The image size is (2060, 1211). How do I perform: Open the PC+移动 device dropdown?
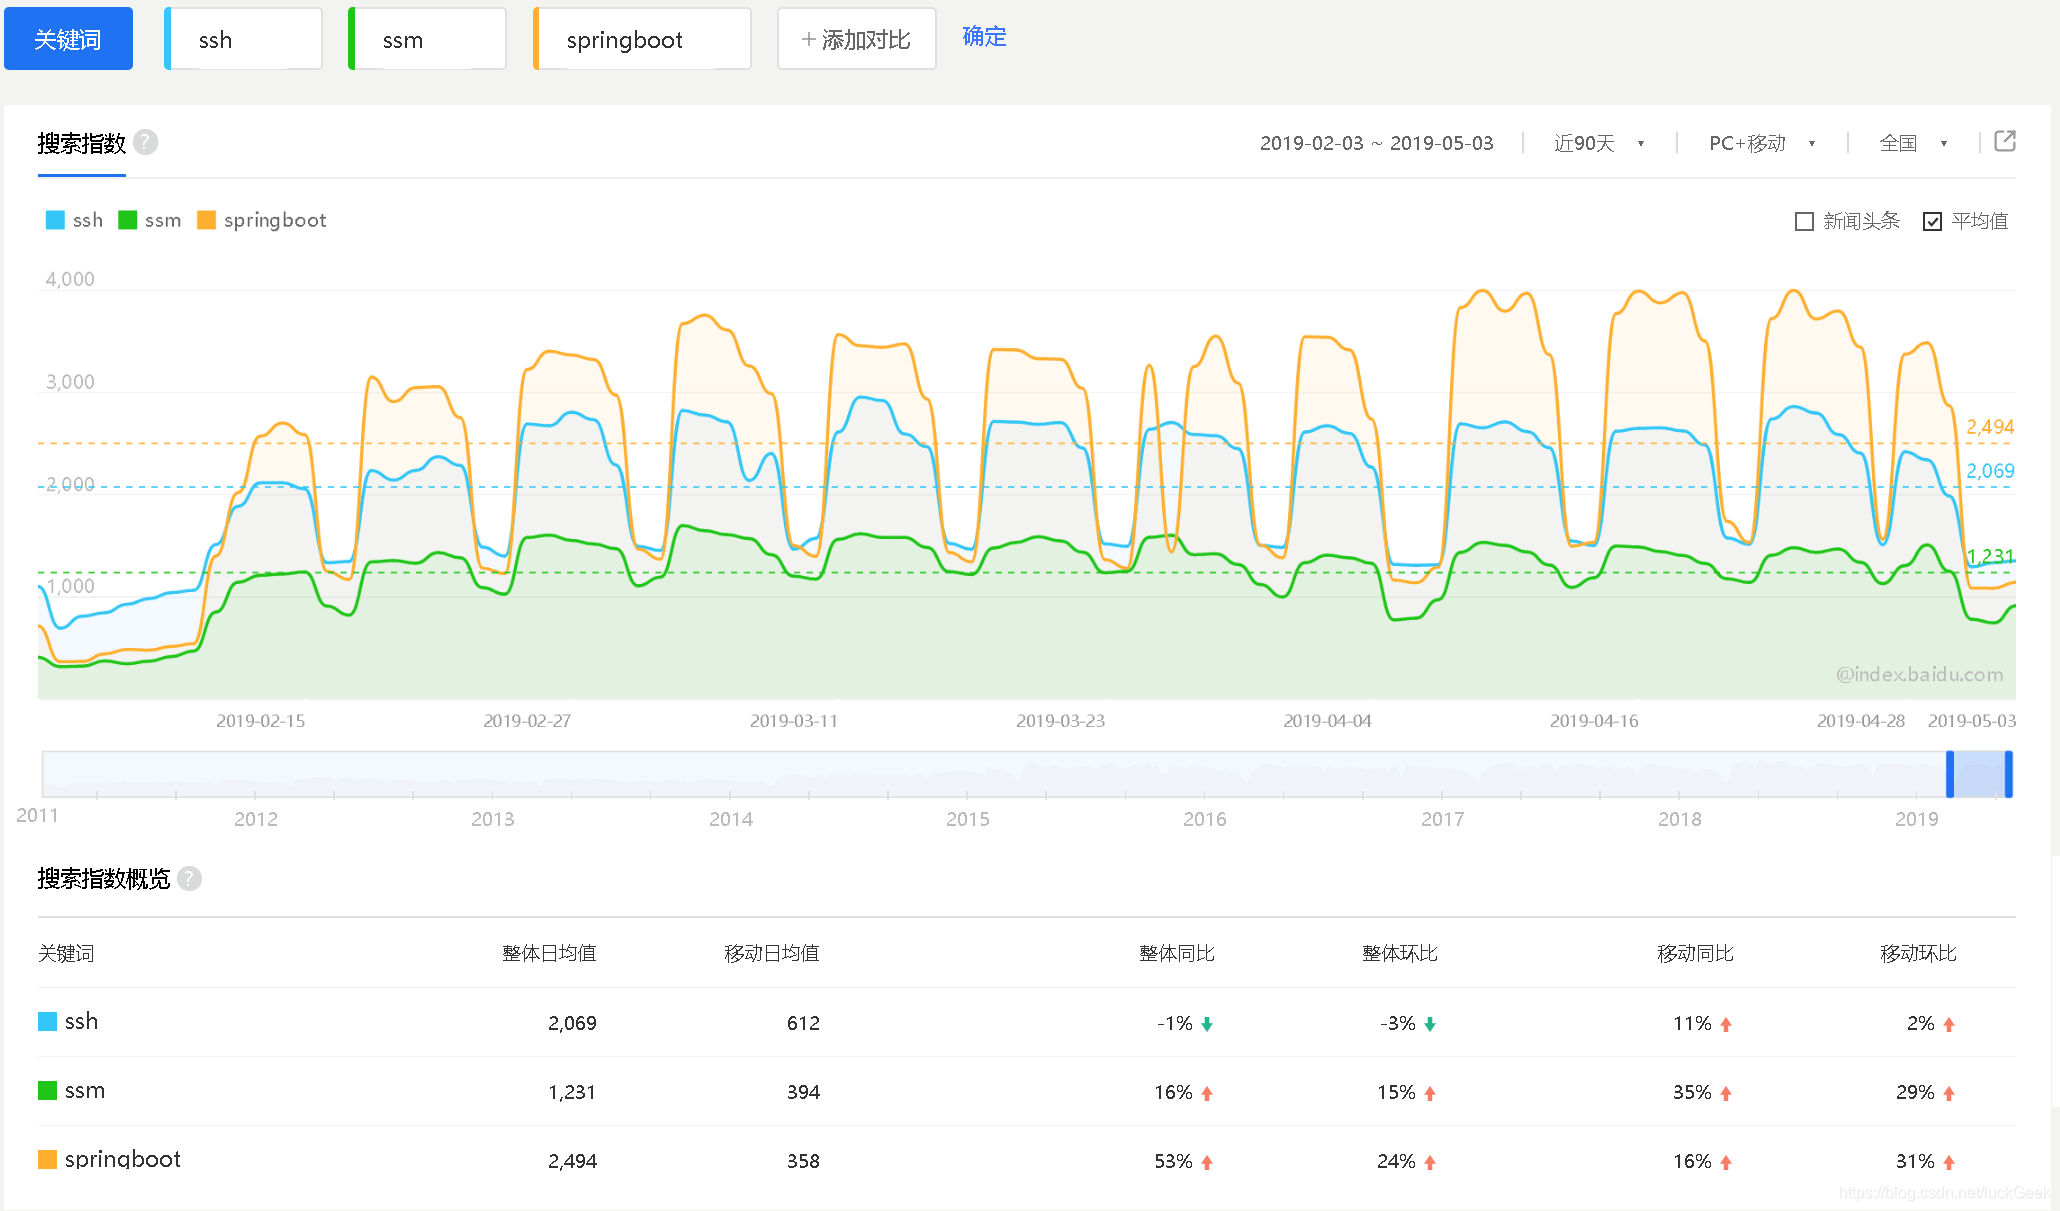click(x=1762, y=143)
